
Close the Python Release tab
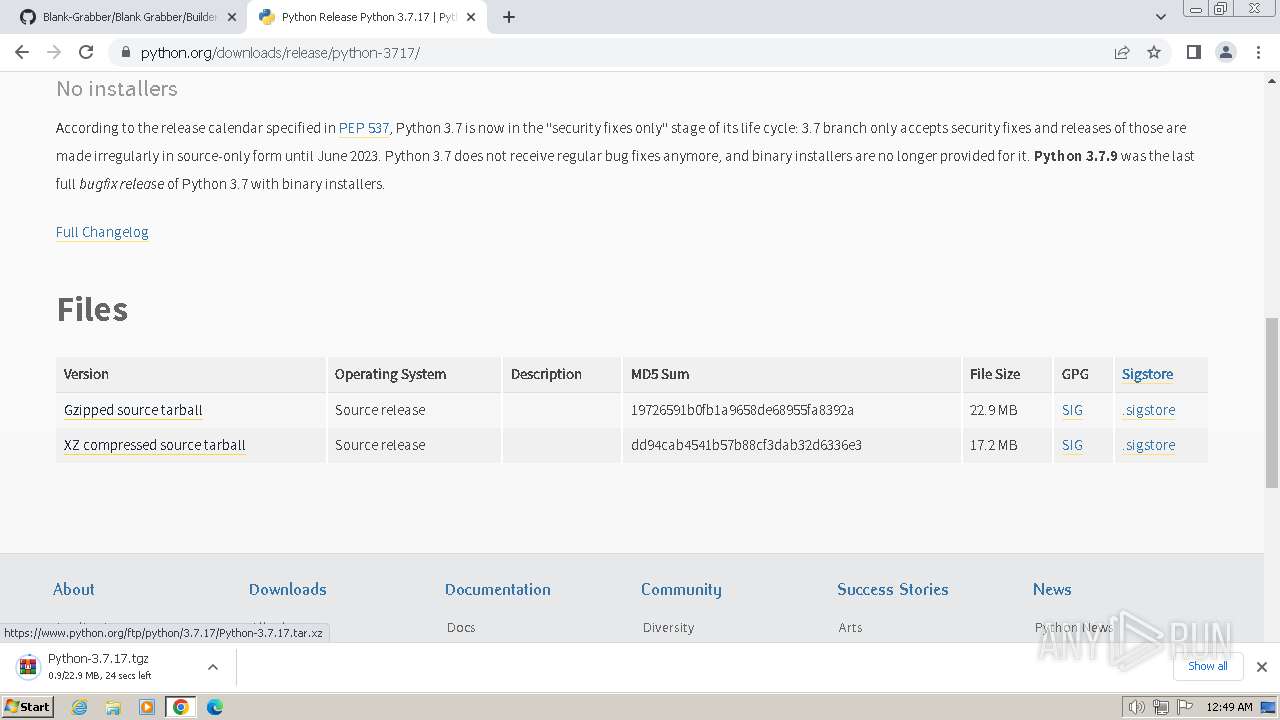(x=471, y=17)
